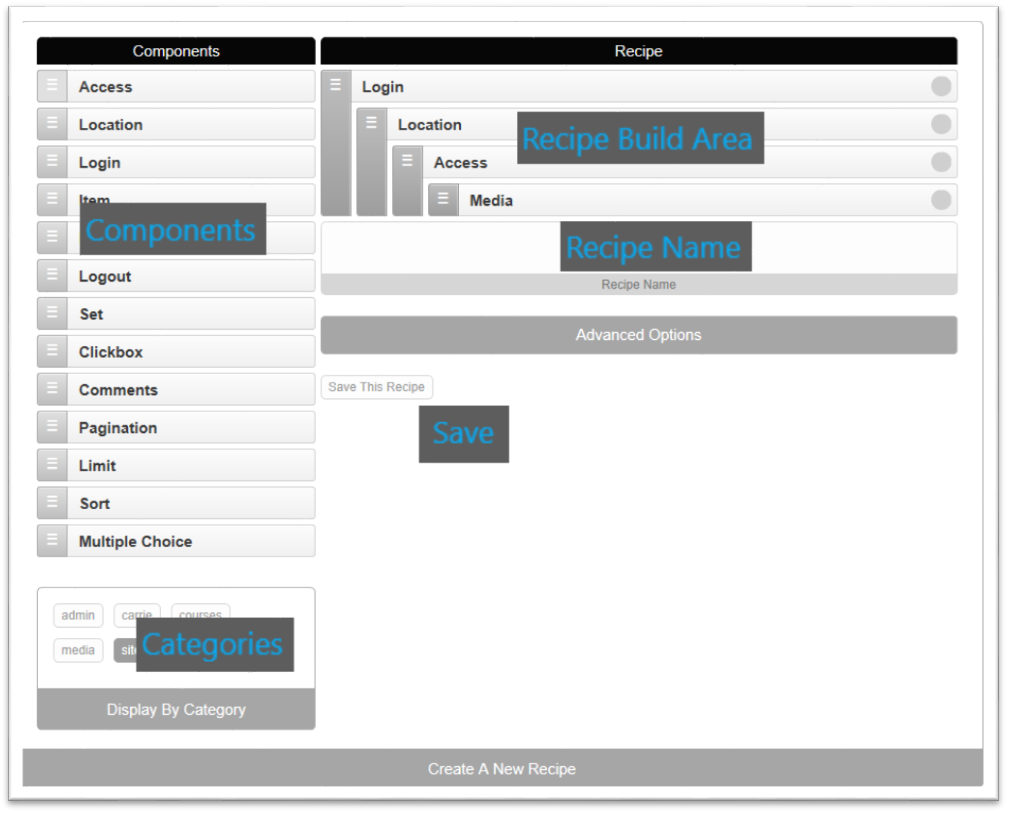Click the circle button on the recipe Access row
This screenshot has height=813, width=1009.
pos(941,162)
